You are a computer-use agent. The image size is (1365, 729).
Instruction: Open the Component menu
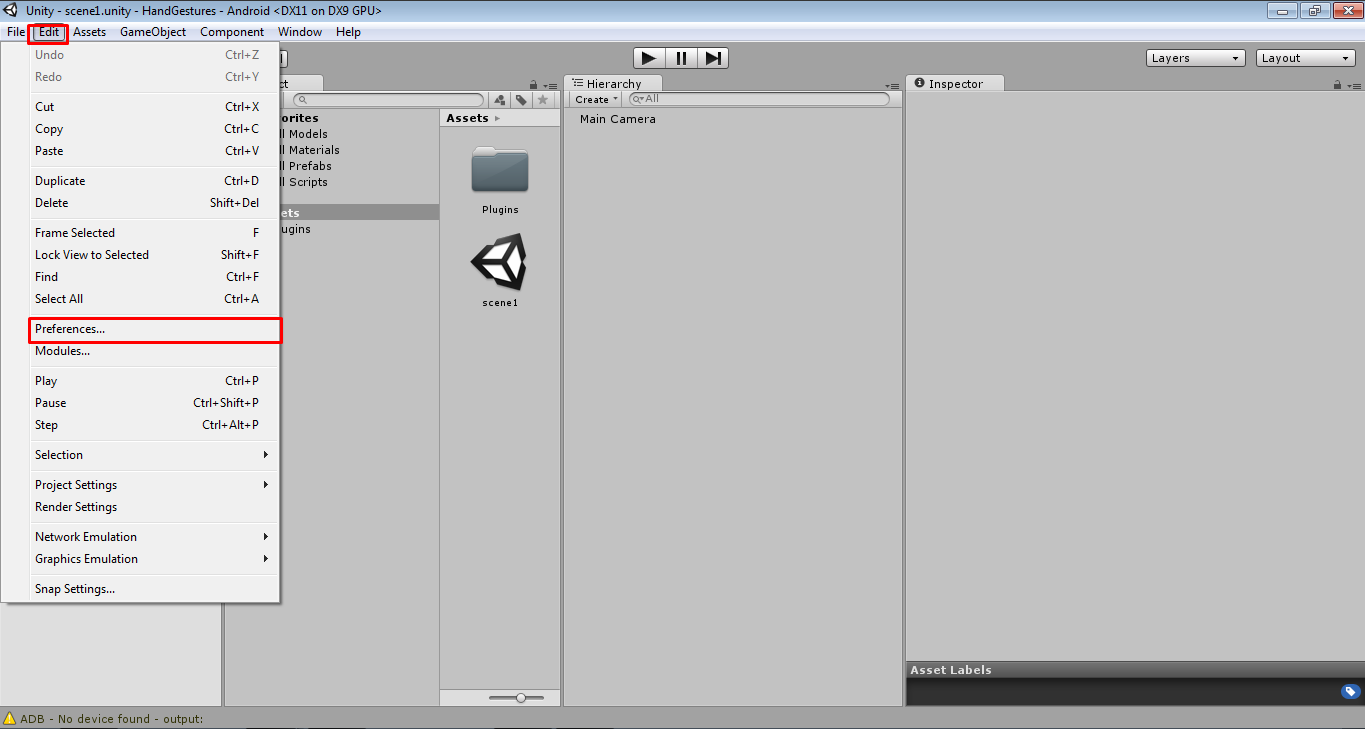point(232,32)
